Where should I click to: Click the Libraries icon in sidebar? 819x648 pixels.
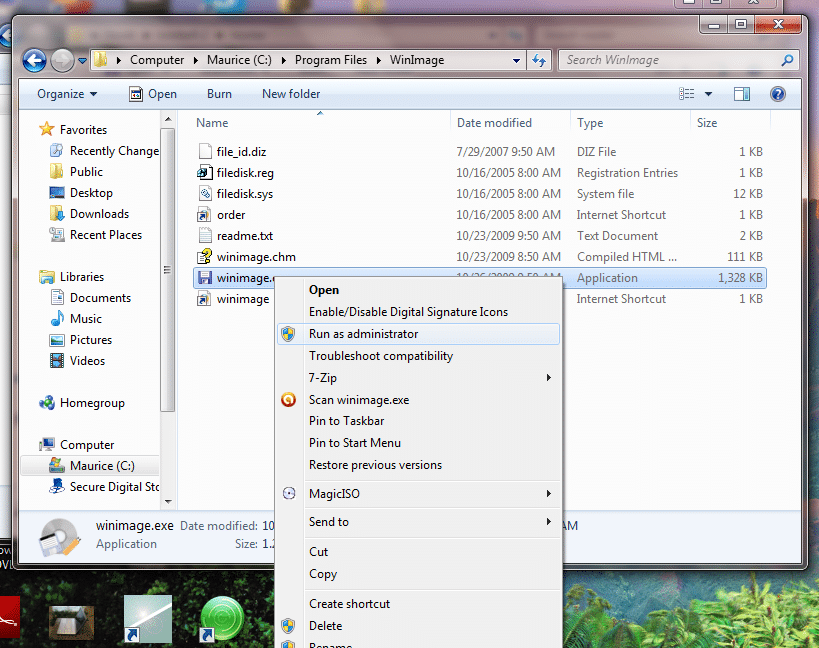47,277
